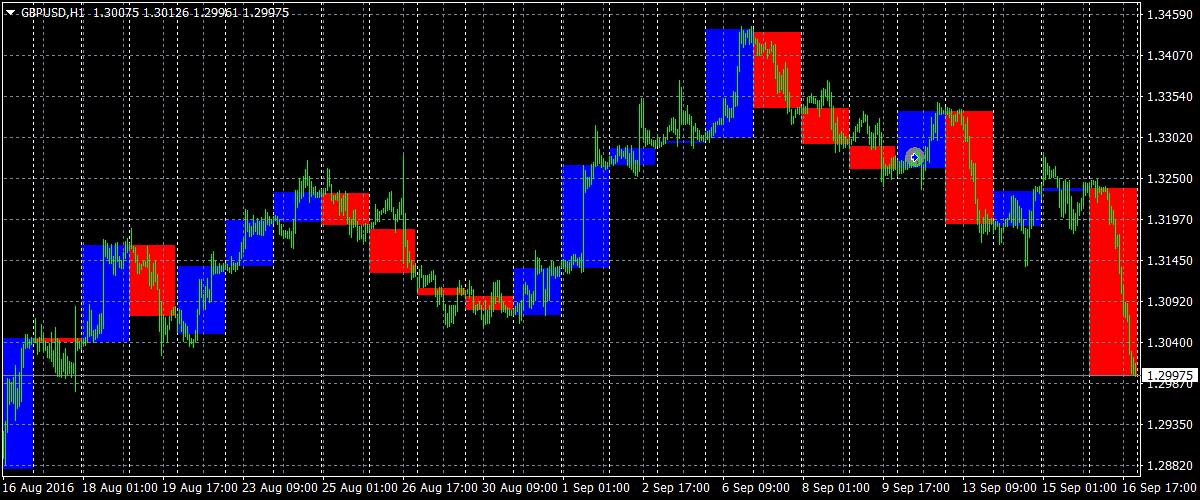Click the triangle arrow beside GBPUSD,H1

coord(10,12)
